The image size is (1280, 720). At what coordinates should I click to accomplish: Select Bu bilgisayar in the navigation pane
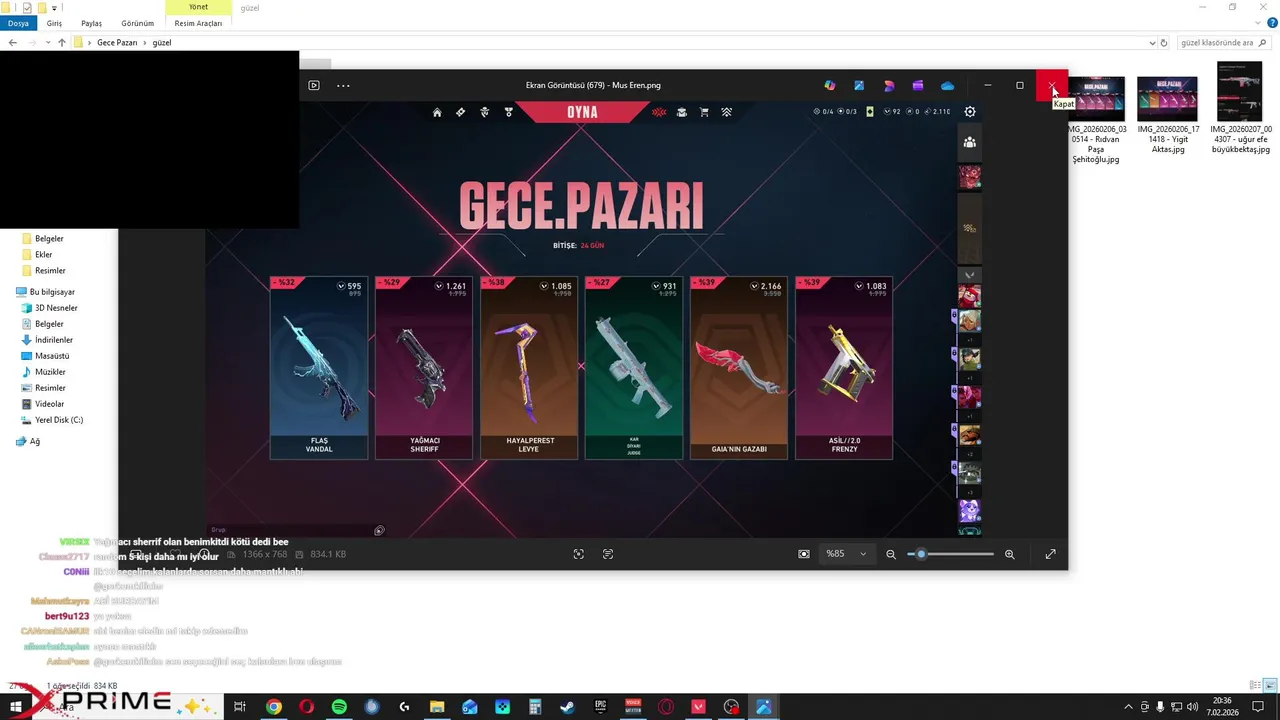coord(52,292)
